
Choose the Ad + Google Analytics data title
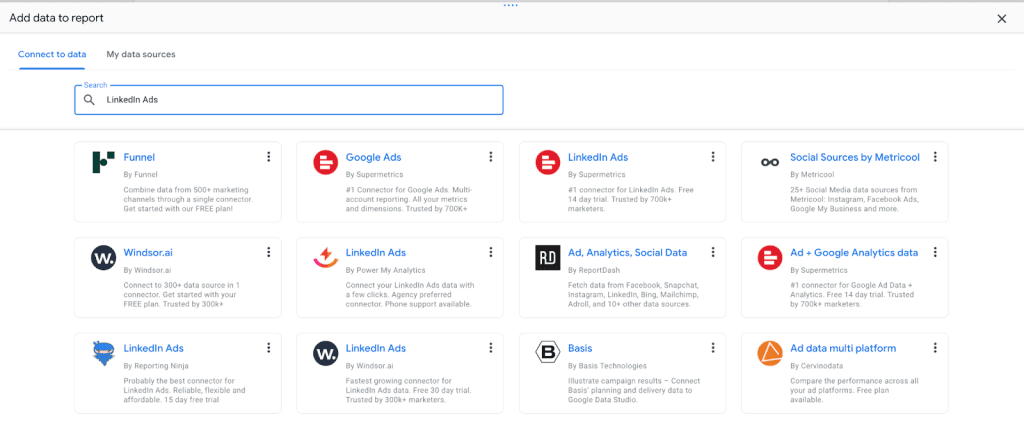coord(854,253)
